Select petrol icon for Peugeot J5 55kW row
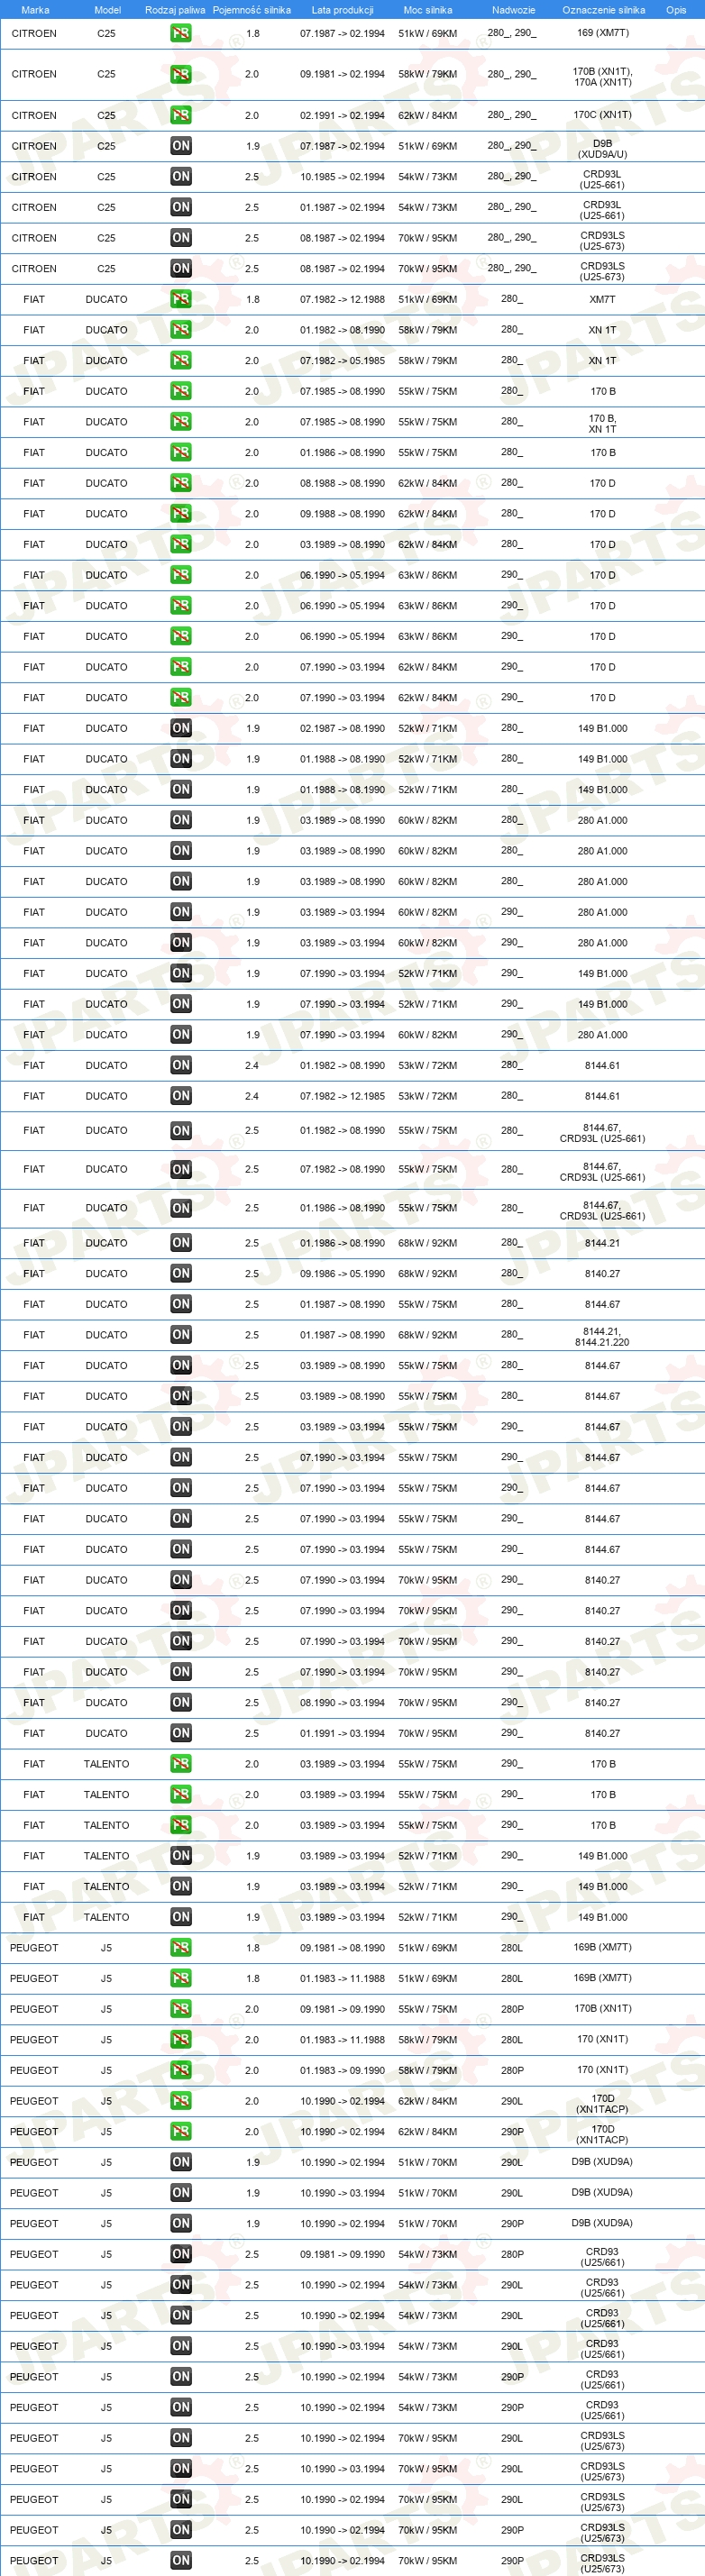Screen dimensions: 705x2576 point(181,2009)
